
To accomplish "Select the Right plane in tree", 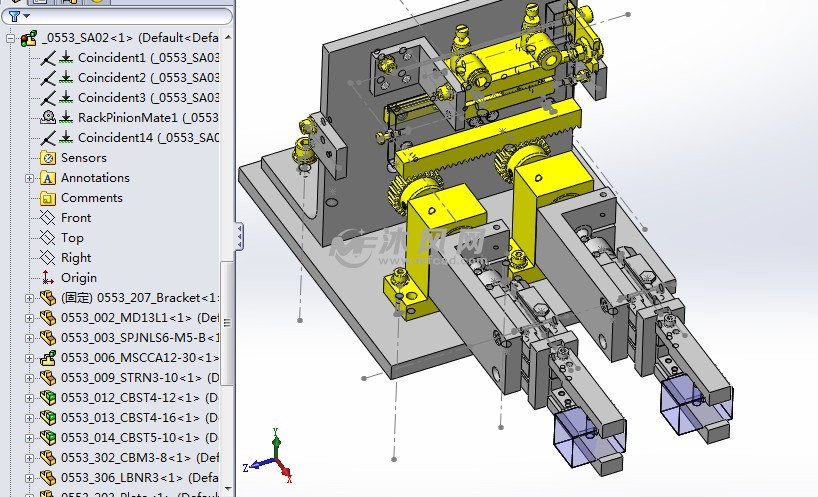I will pyautogui.click(x=76, y=258).
